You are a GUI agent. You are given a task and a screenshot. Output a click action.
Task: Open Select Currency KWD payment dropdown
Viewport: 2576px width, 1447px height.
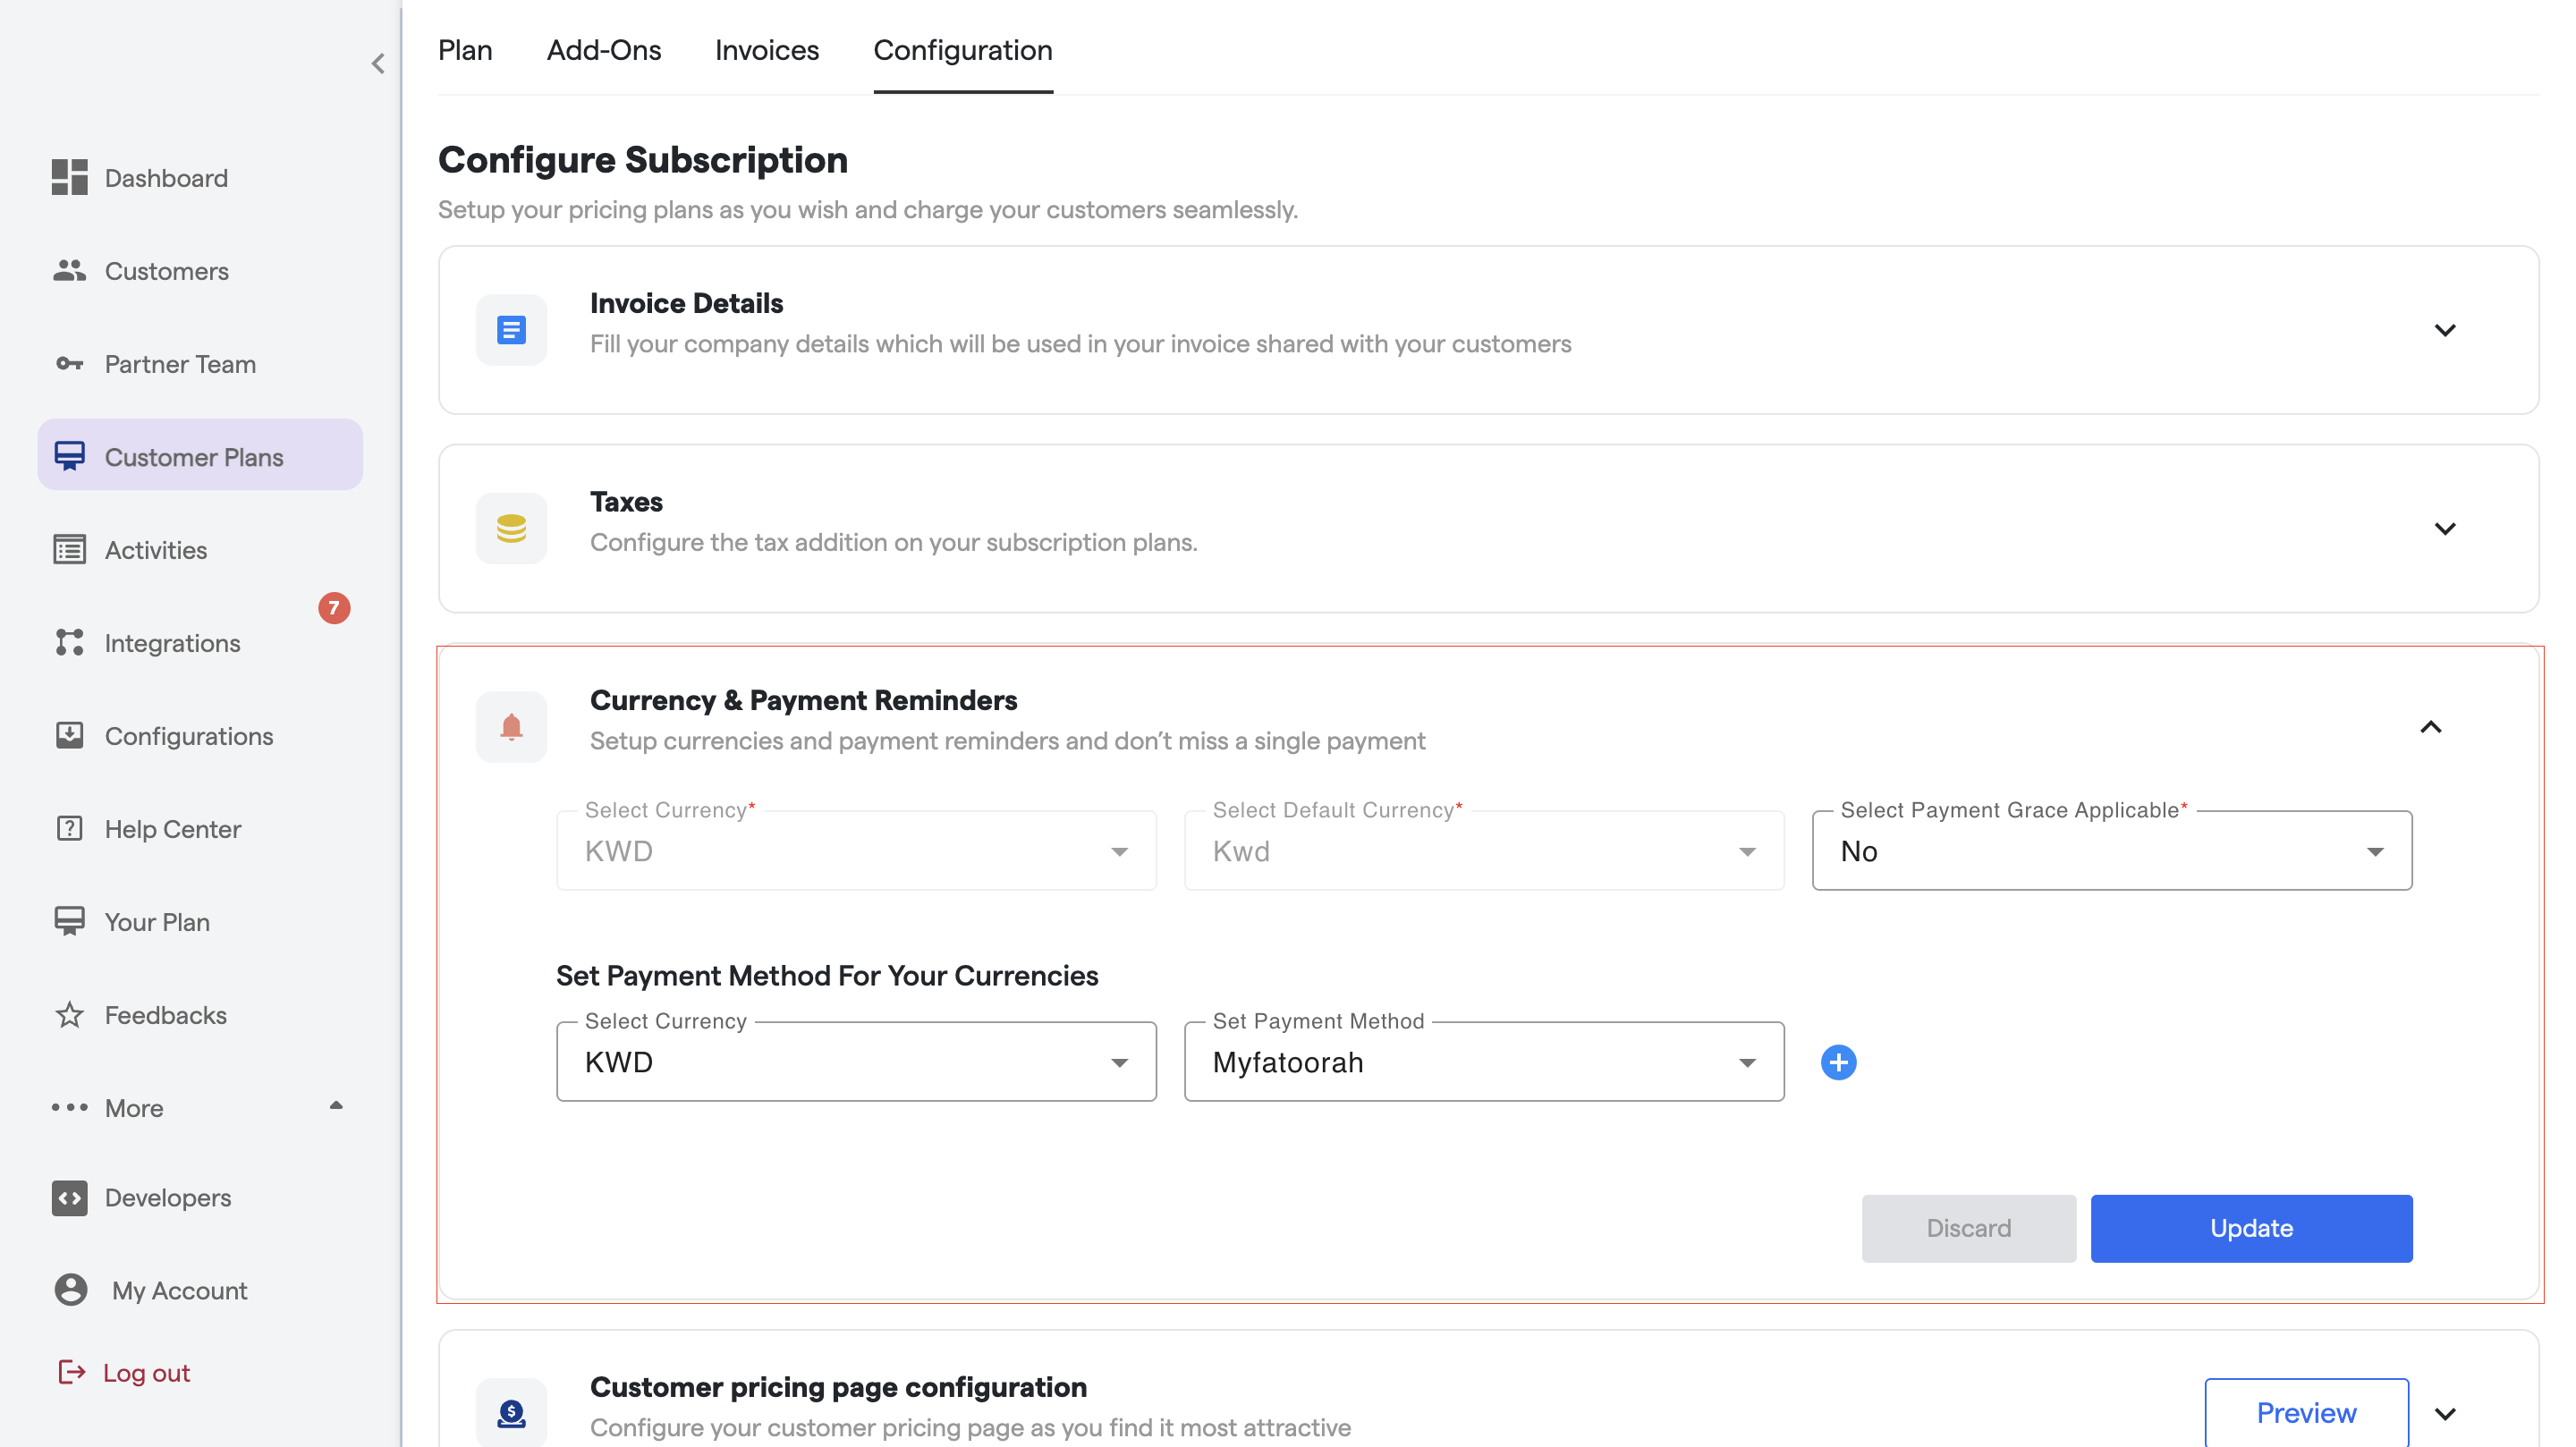[855, 1062]
